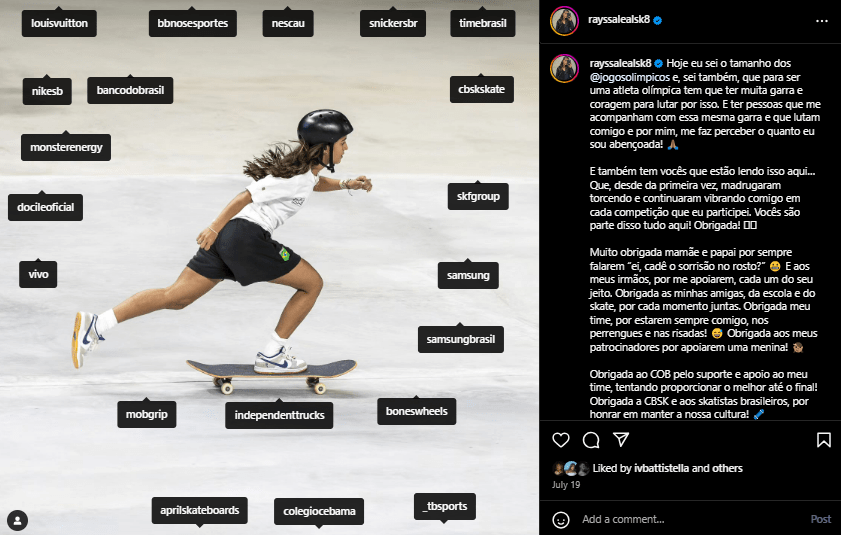
Task: Click into Add a comment field
Action: [692, 519]
